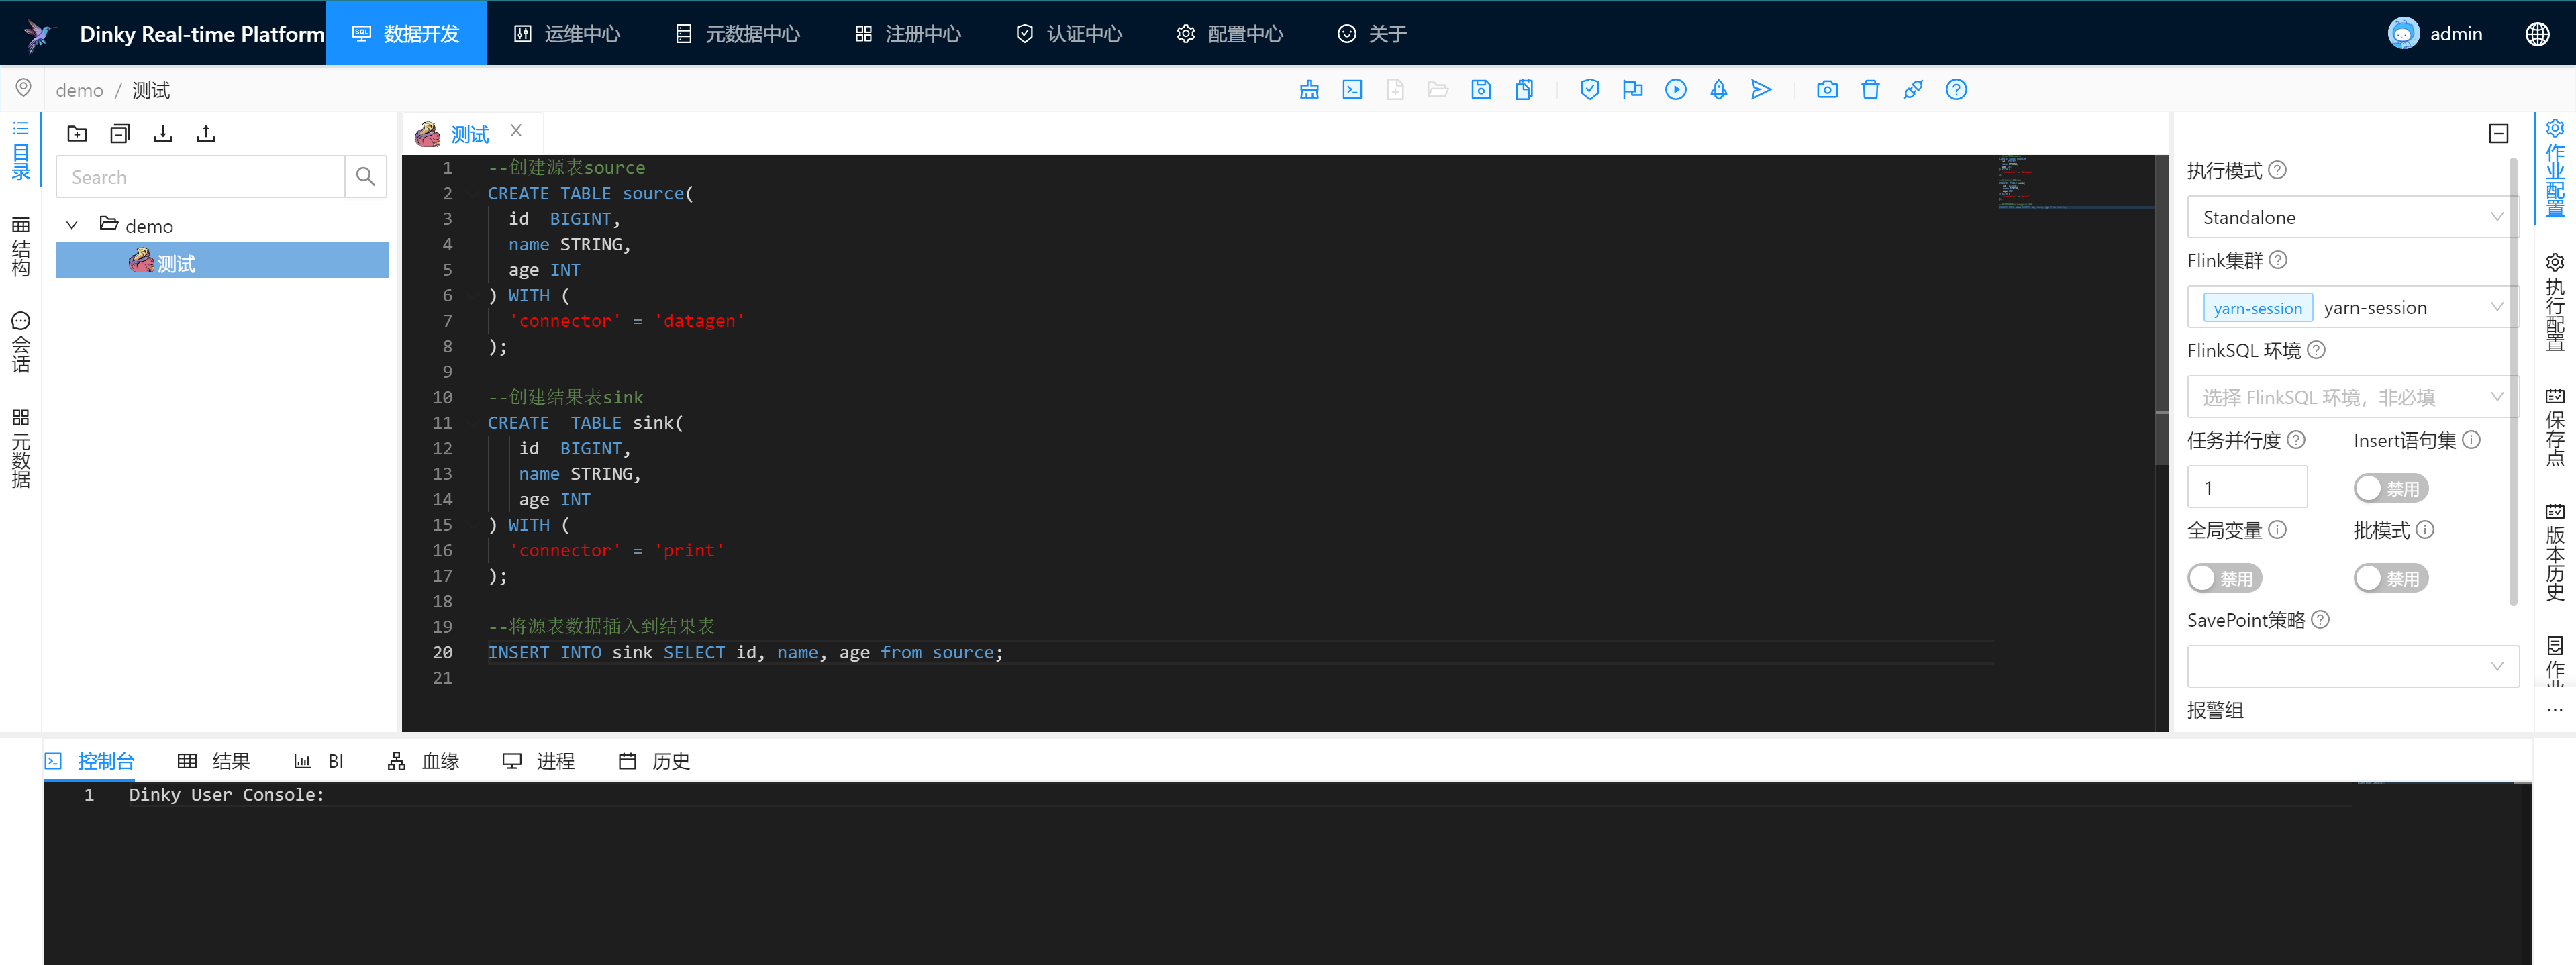Click the rocket deploy icon in the toolbar
This screenshot has width=2576, height=965.
[x=1718, y=90]
